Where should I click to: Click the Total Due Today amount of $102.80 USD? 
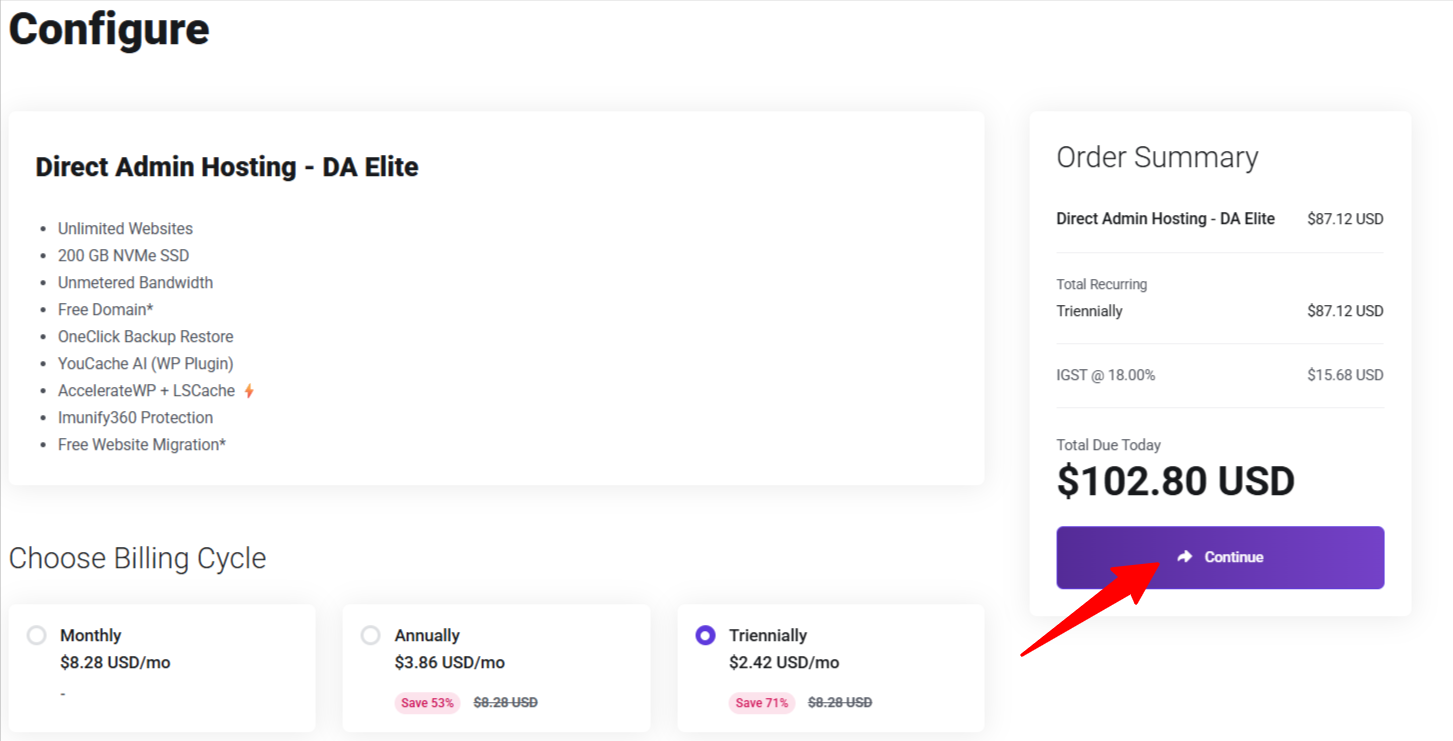click(1175, 481)
